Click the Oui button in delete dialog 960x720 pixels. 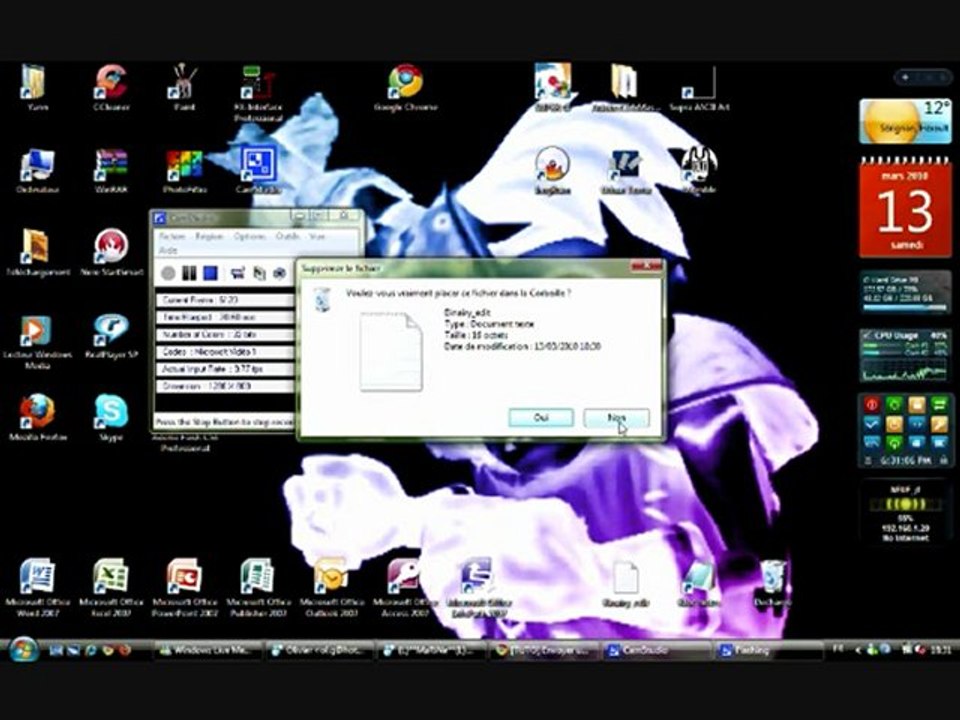[x=541, y=418]
